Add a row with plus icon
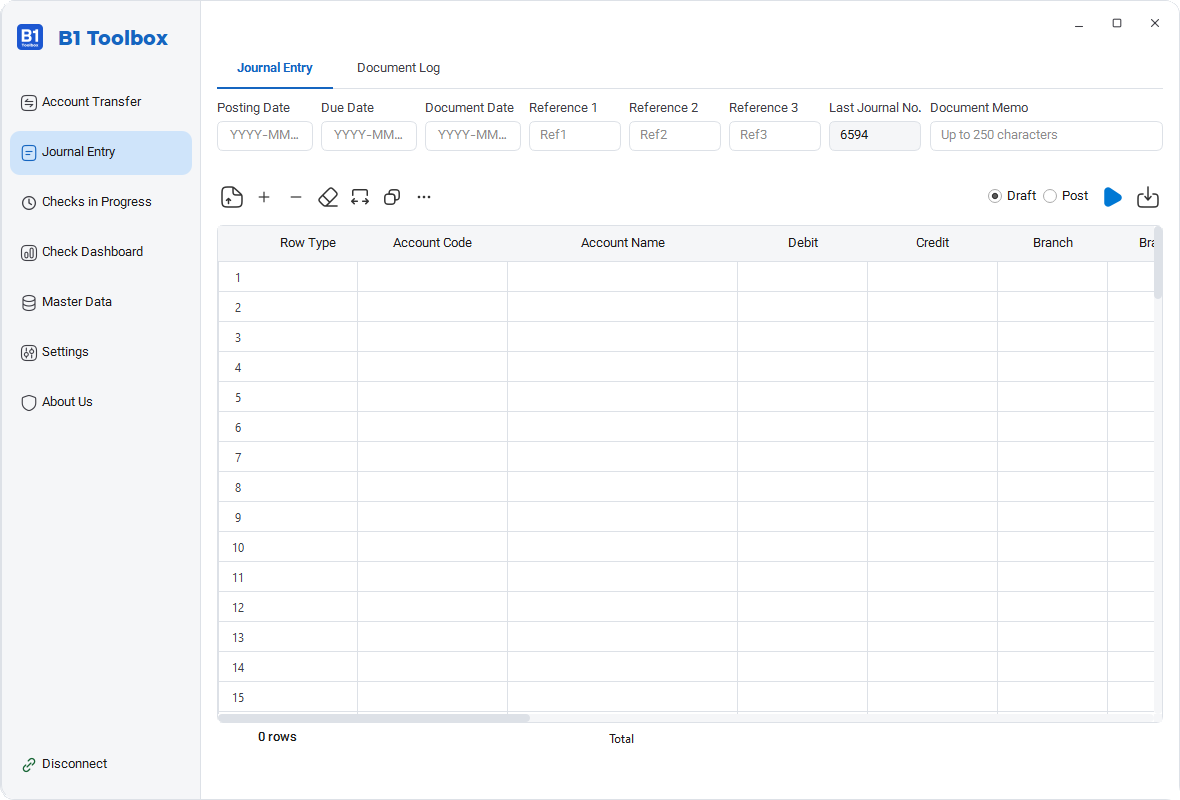Viewport: 1180px width, 800px height. [264, 197]
